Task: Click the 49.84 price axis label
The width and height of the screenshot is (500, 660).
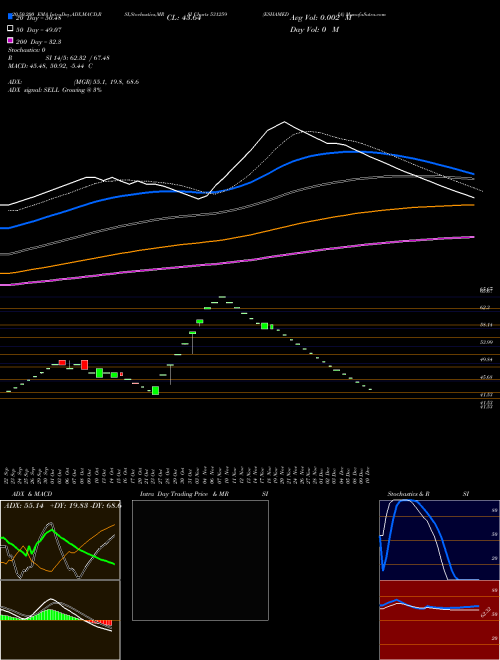Action: [x=486, y=360]
